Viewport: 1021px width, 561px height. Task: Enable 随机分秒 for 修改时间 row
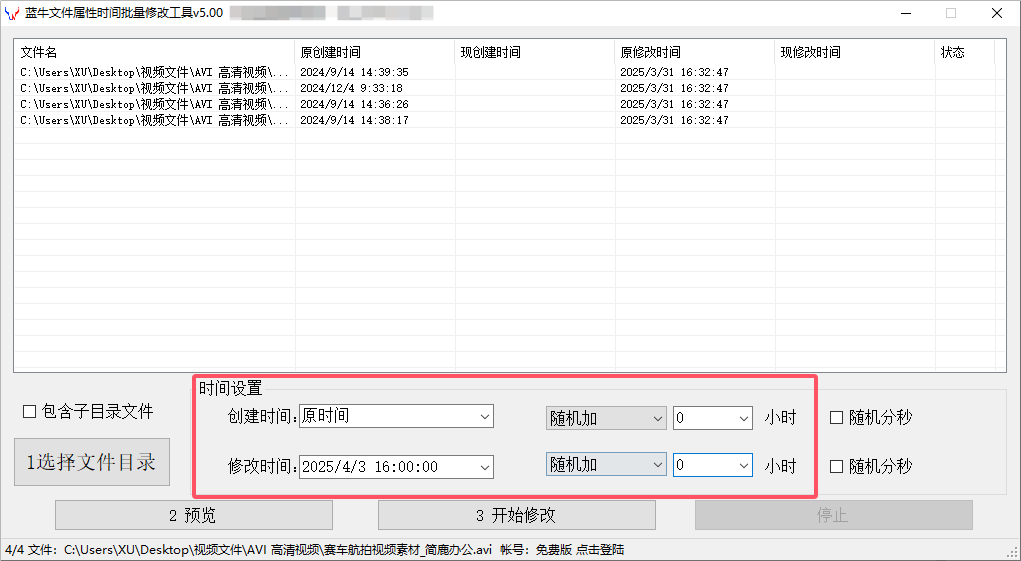[871, 466]
